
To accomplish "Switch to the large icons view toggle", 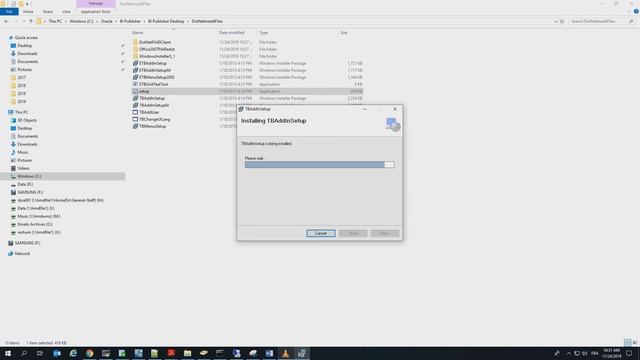I will [x=635, y=342].
